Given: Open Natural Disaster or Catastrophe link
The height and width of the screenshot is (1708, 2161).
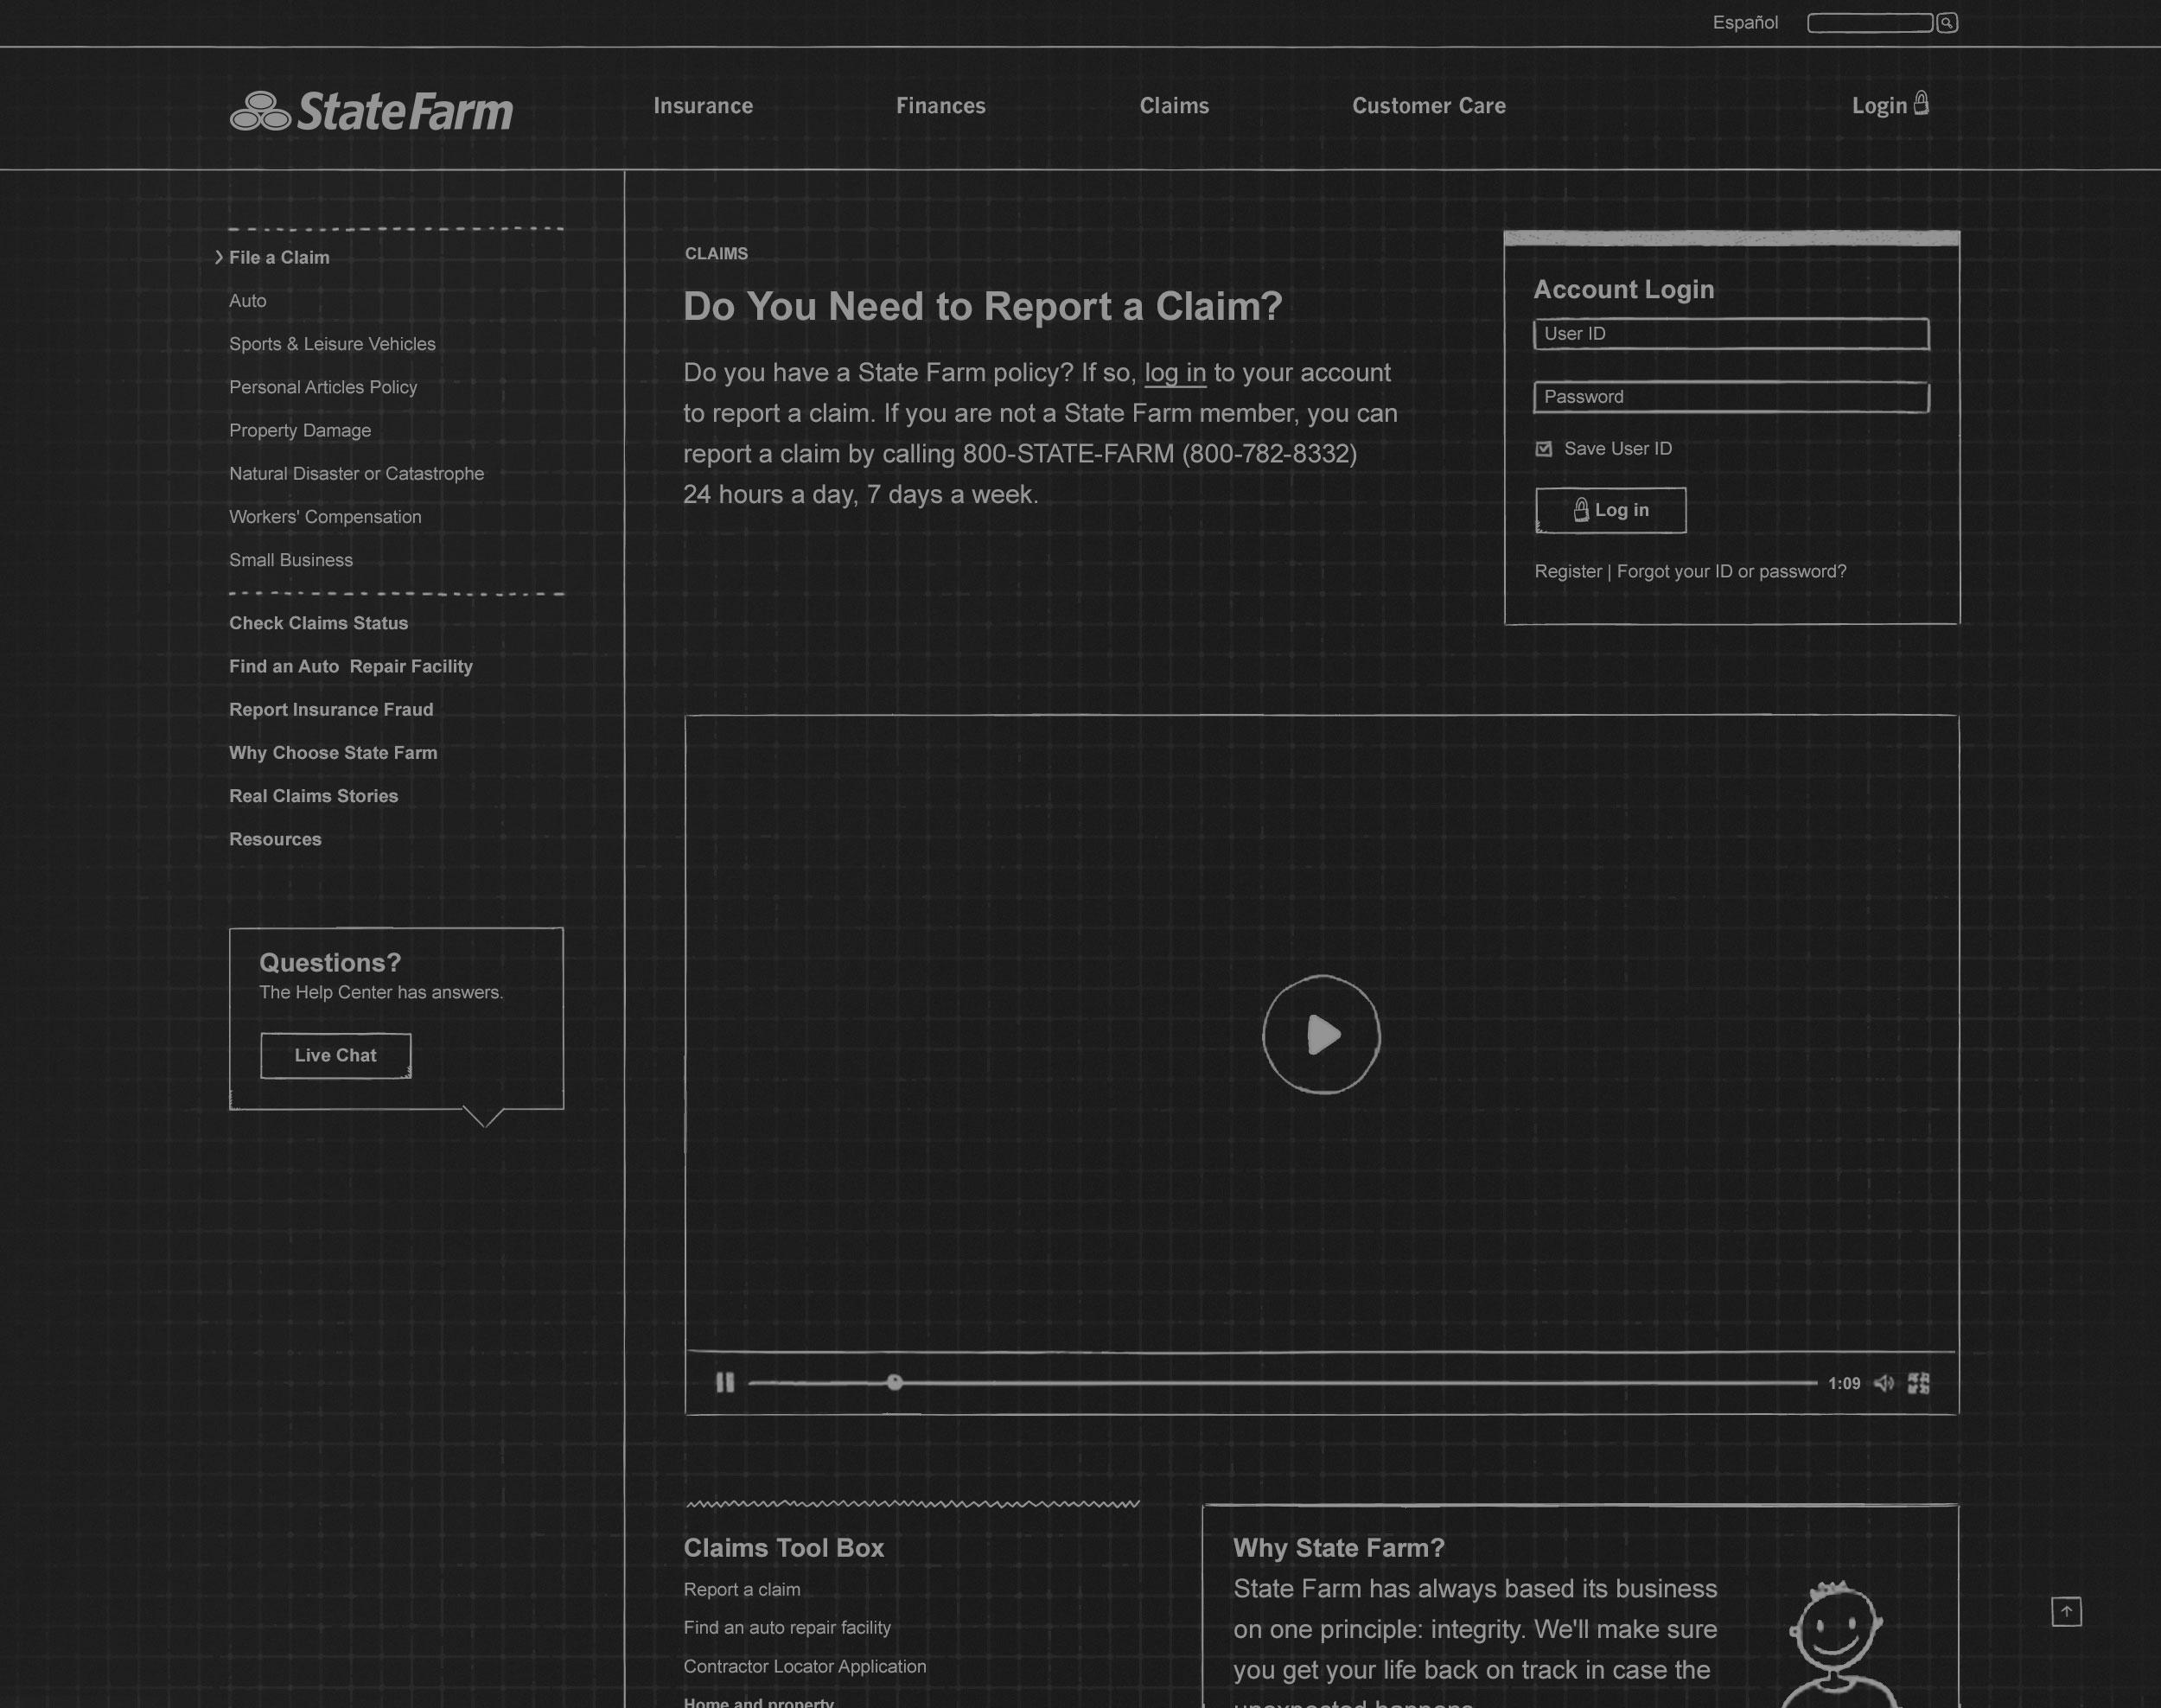Looking at the screenshot, I should 356,473.
